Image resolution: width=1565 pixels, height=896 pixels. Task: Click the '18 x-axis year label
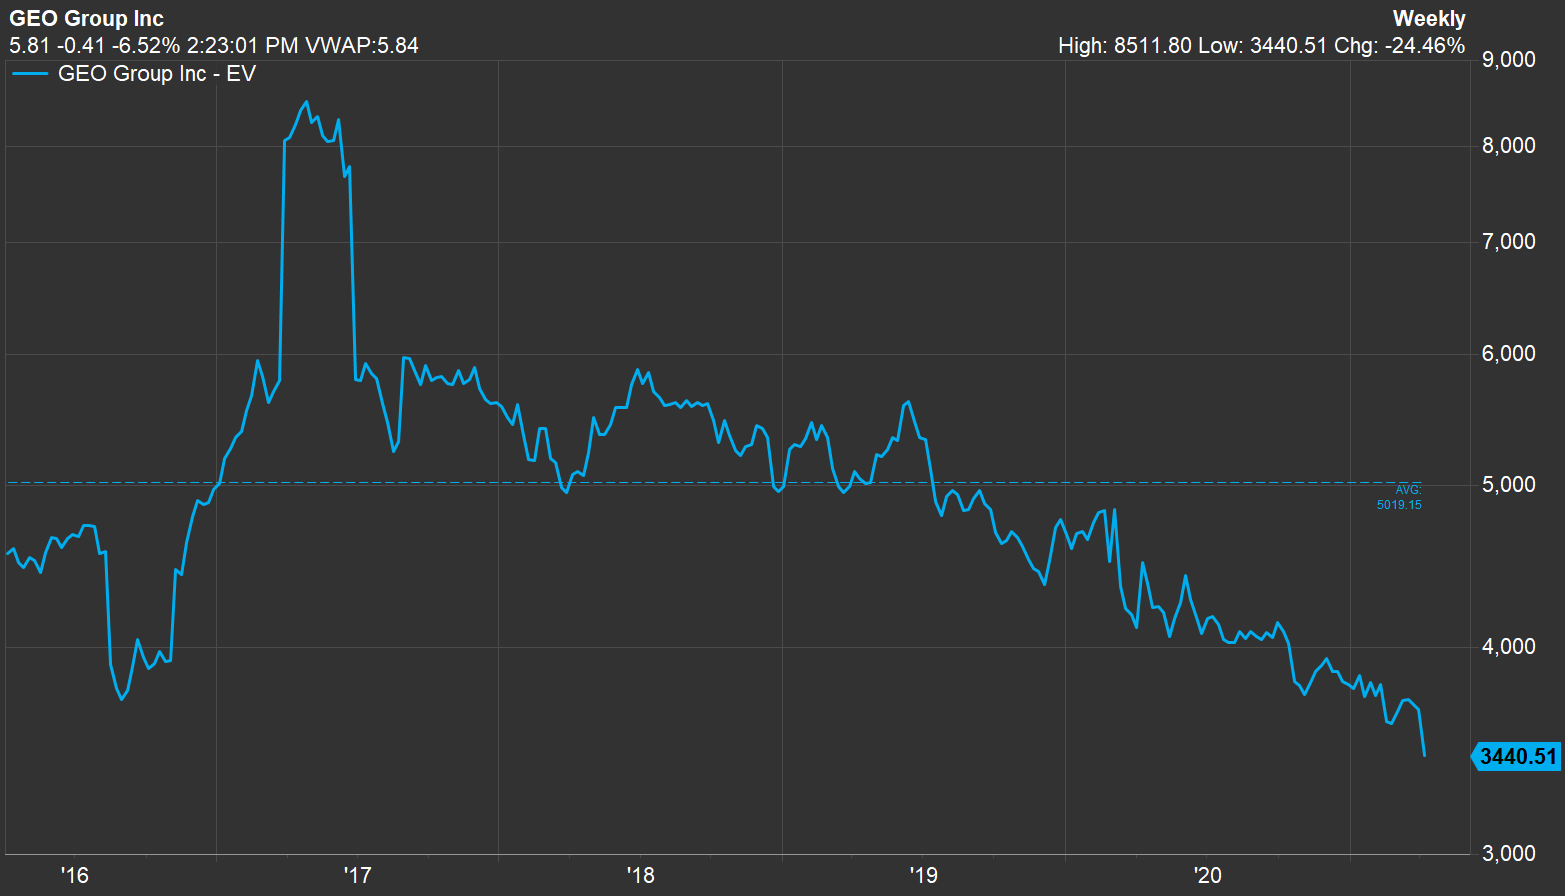pyautogui.click(x=640, y=875)
